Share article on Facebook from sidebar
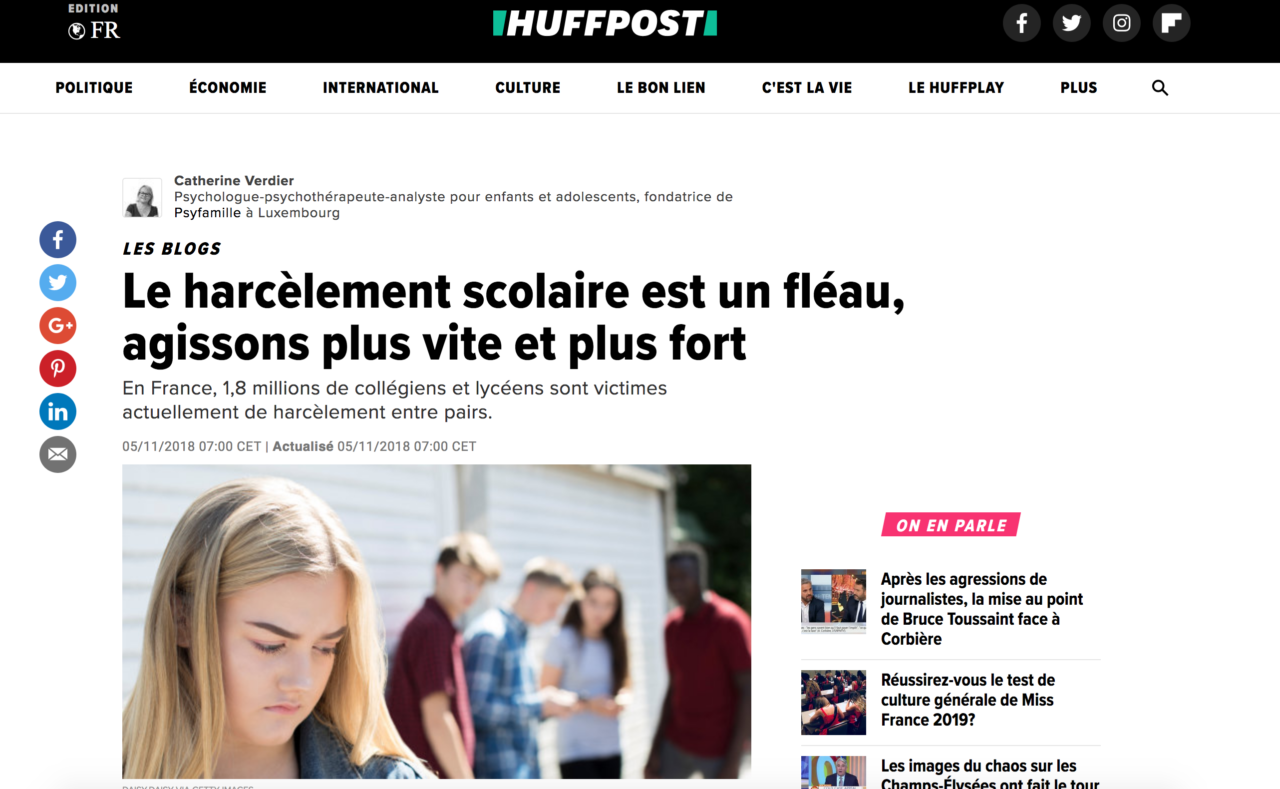This screenshot has height=789, width=1280. click(58, 240)
